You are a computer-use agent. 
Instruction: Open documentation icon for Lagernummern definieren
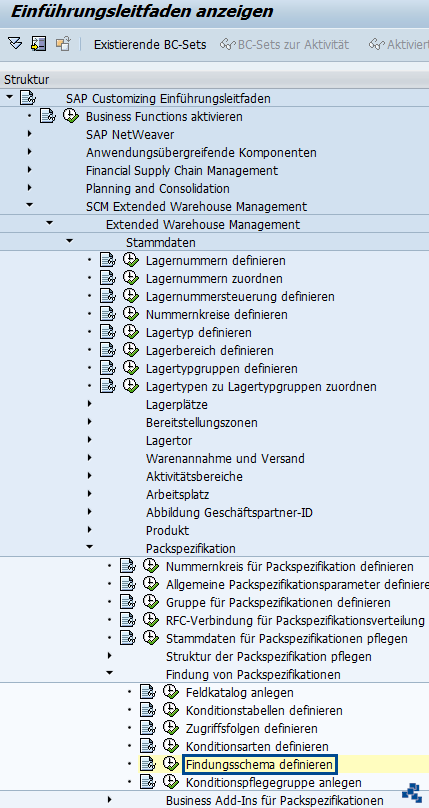(x=107, y=260)
